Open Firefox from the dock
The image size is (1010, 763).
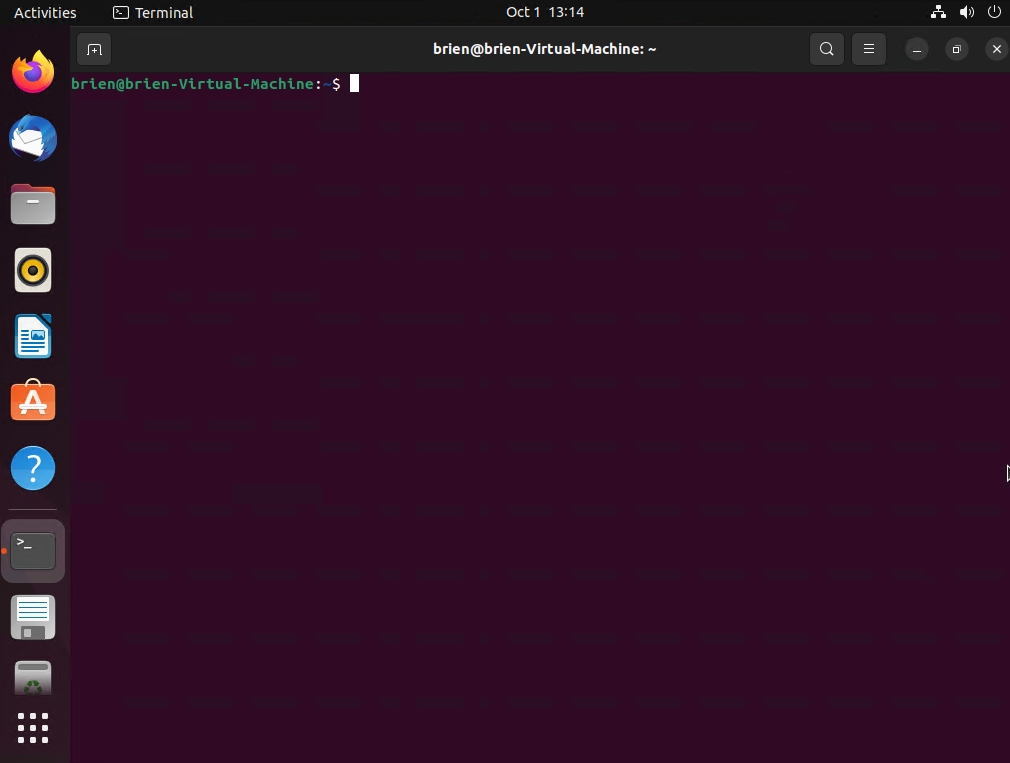click(x=33, y=71)
